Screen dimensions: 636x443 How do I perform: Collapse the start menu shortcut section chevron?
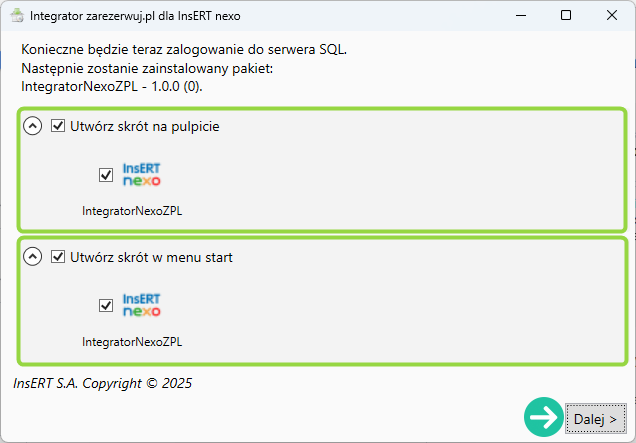[33, 257]
